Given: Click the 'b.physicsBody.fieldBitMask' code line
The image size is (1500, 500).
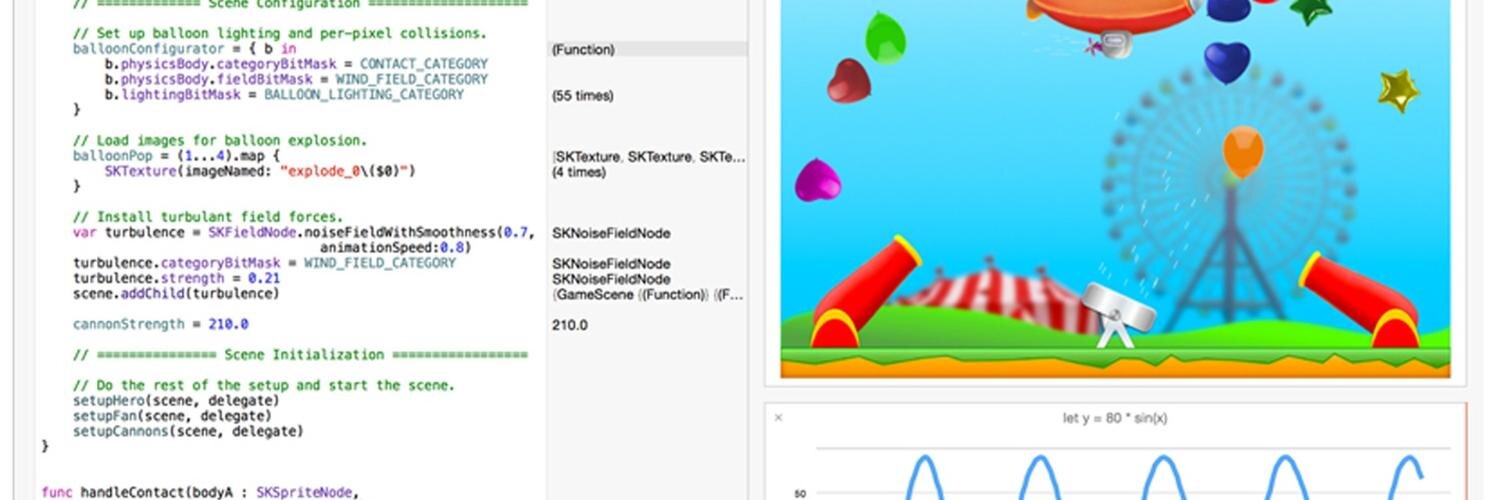Looking at the screenshot, I should pos(296,79).
